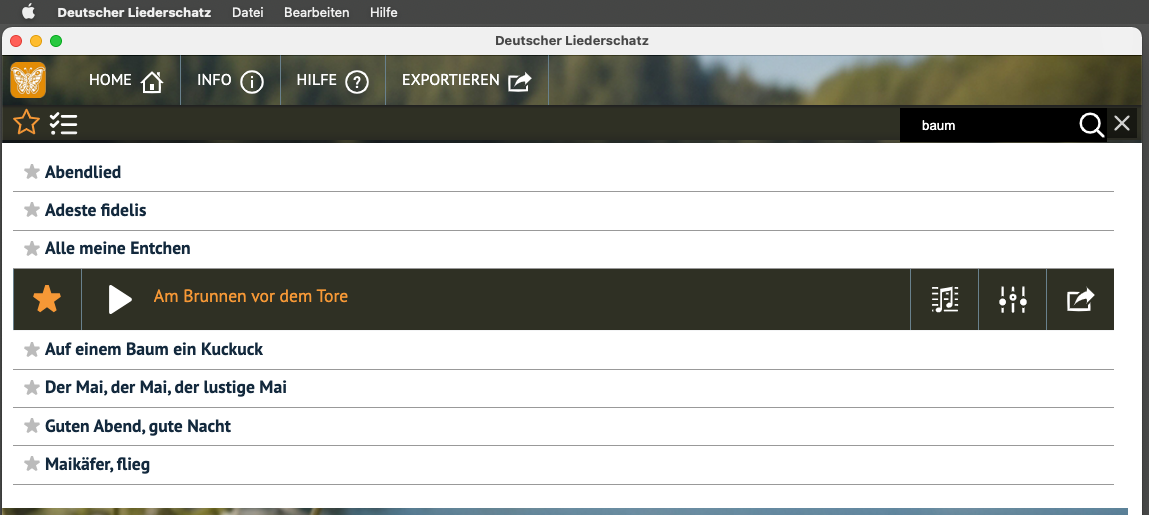Favorite Alle meine Entchen
The image size is (1149, 515).
pos(32,248)
